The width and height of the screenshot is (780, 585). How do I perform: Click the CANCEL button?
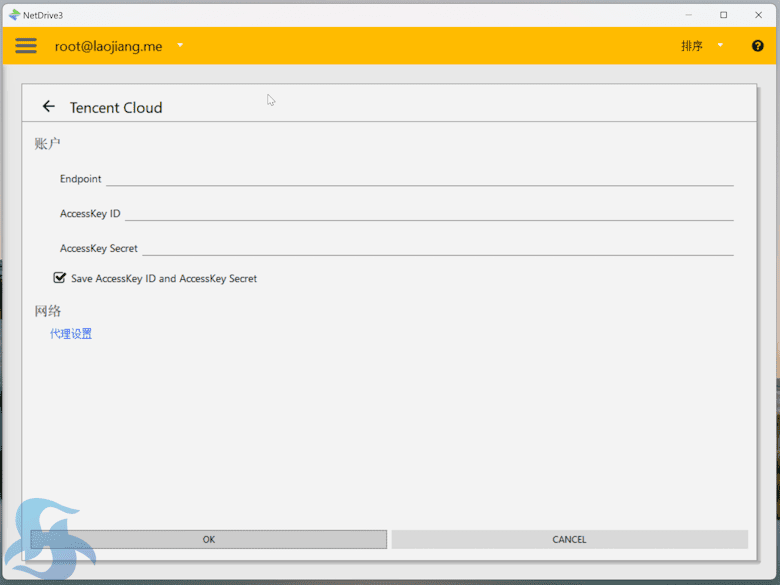(x=570, y=539)
